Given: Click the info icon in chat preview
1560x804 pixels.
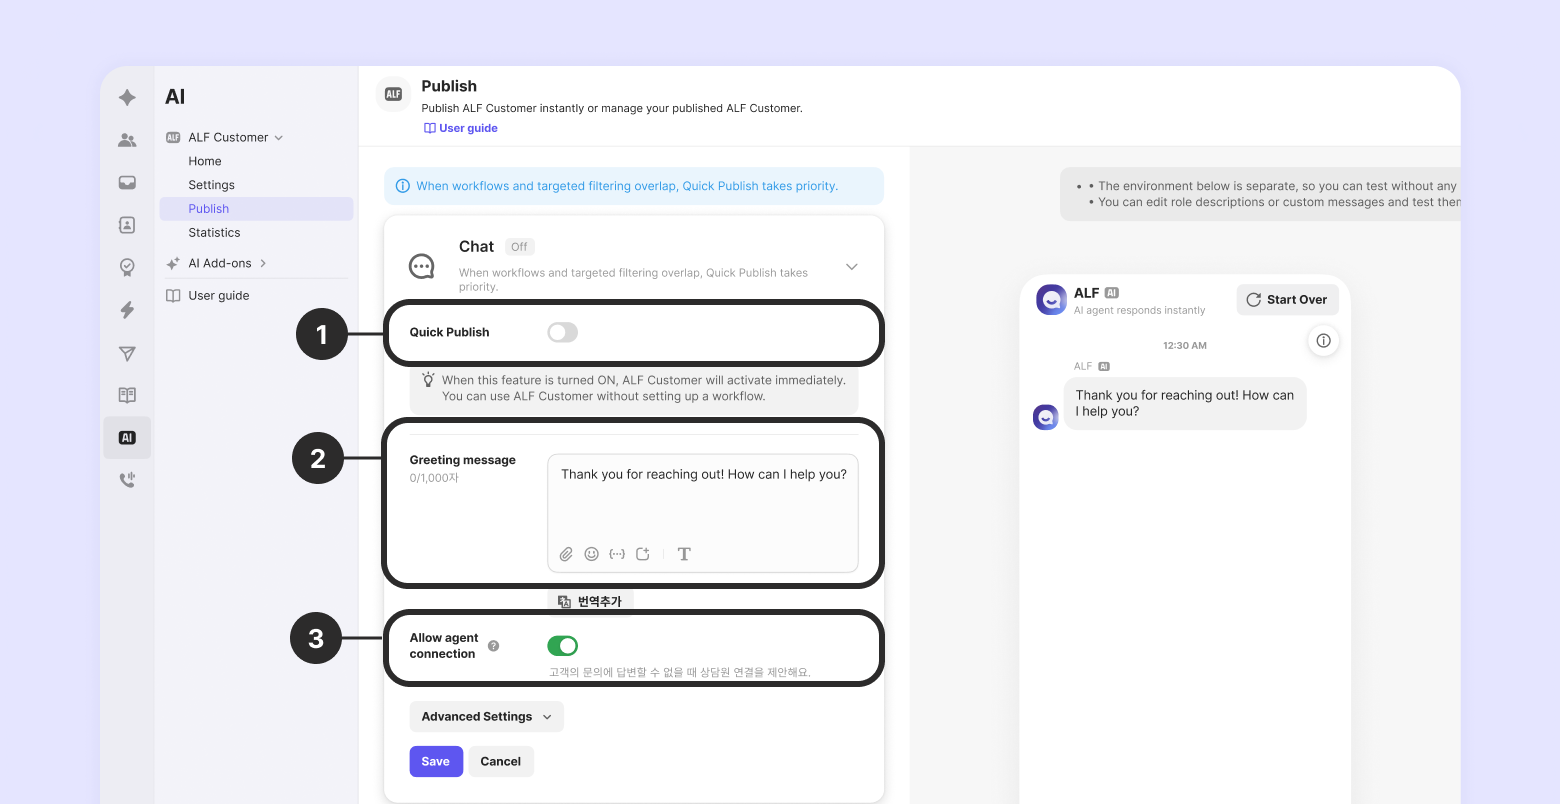Looking at the screenshot, I should pyautogui.click(x=1323, y=341).
